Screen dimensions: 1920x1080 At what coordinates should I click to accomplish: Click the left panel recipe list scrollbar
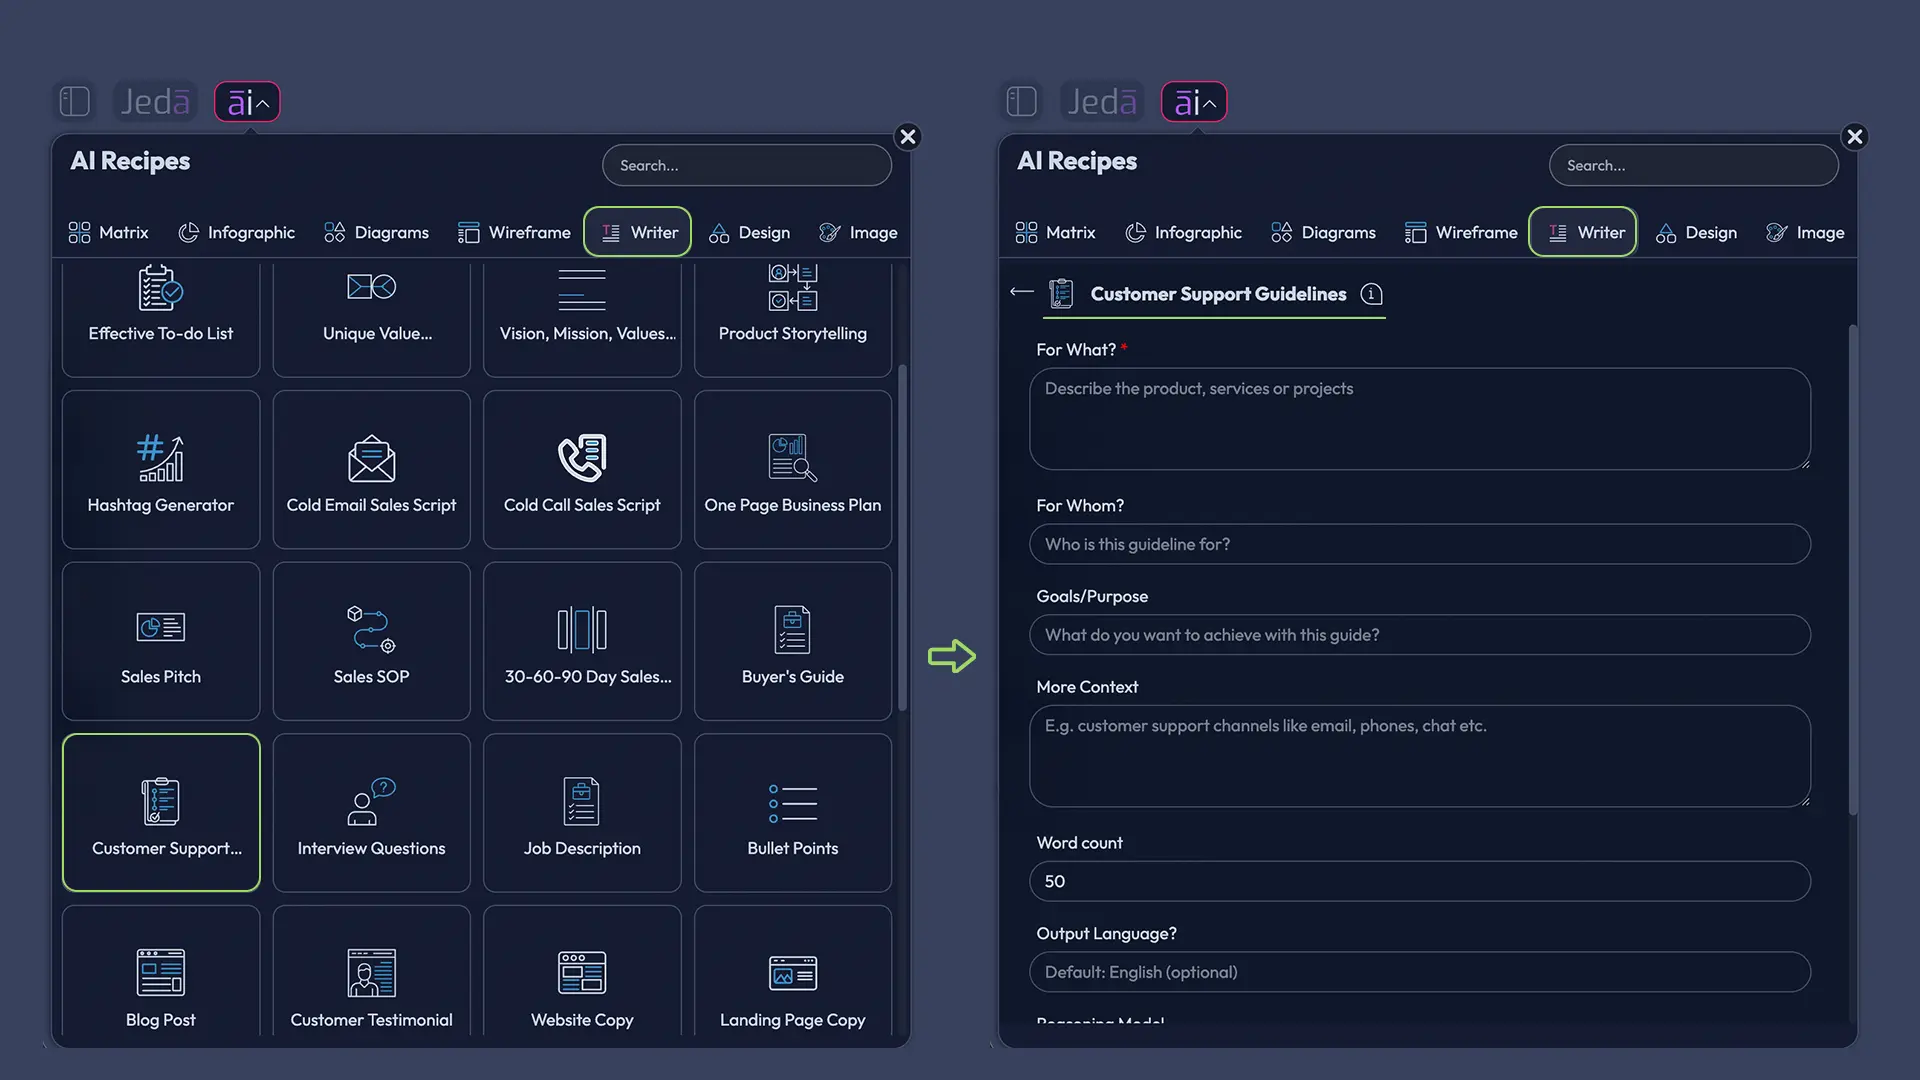(903, 538)
